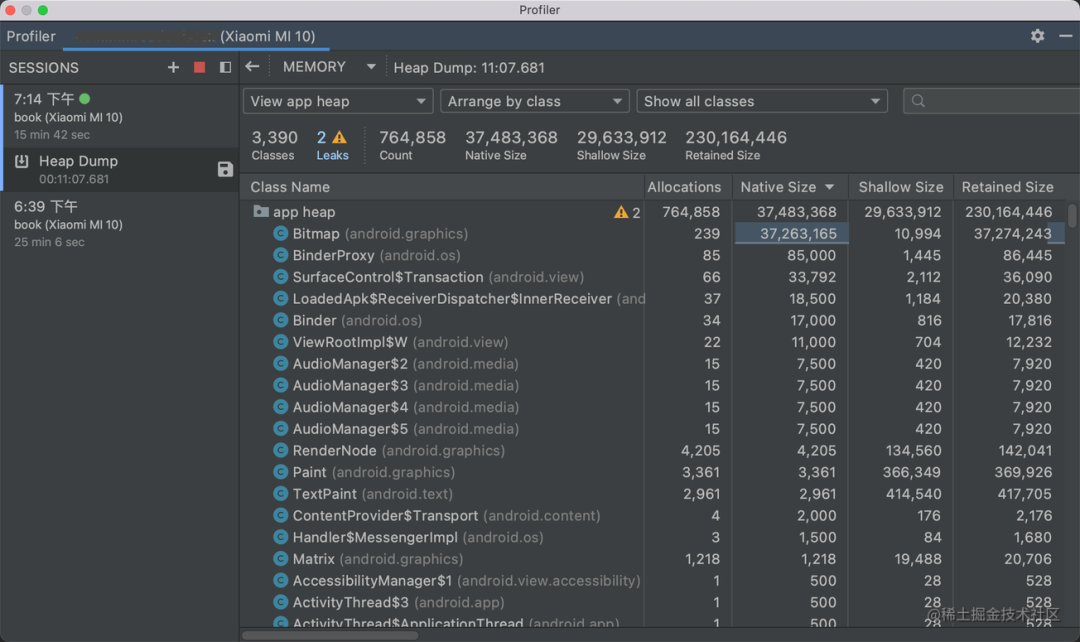1080x642 pixels.
Task: Click the RenderNode class icon
Action: tap(280, 451)
